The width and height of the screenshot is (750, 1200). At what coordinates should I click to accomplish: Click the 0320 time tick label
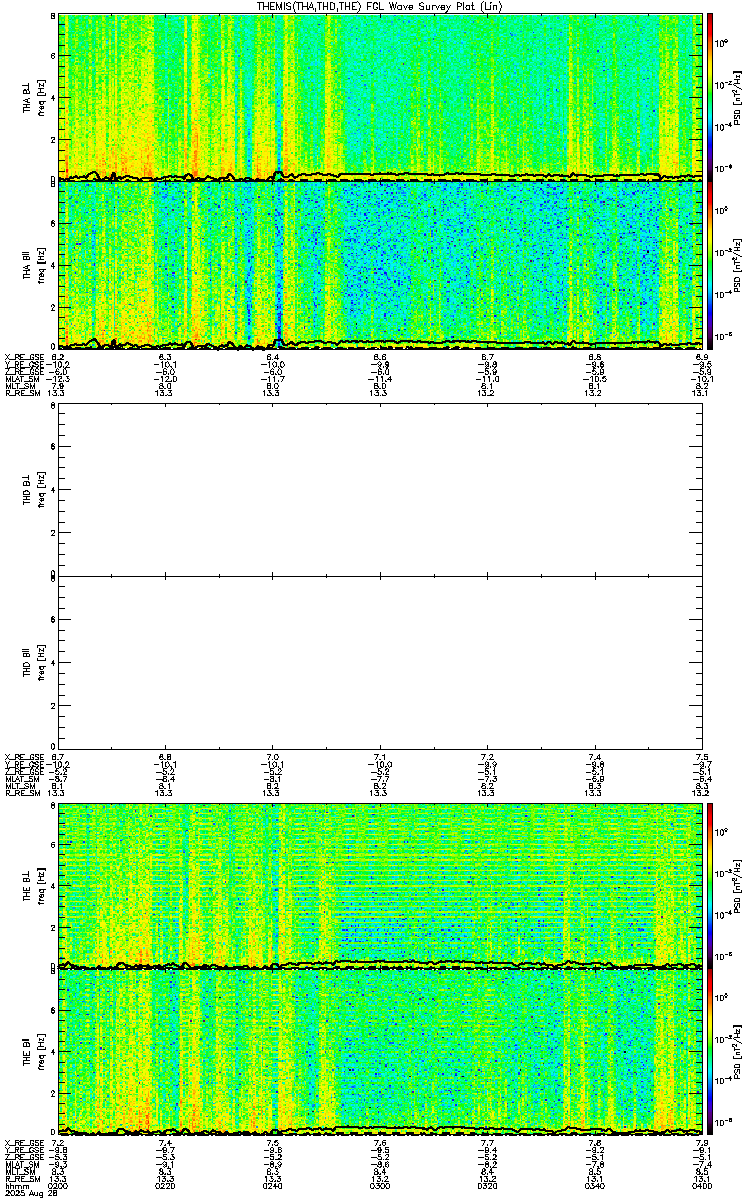coord(487,1186)
